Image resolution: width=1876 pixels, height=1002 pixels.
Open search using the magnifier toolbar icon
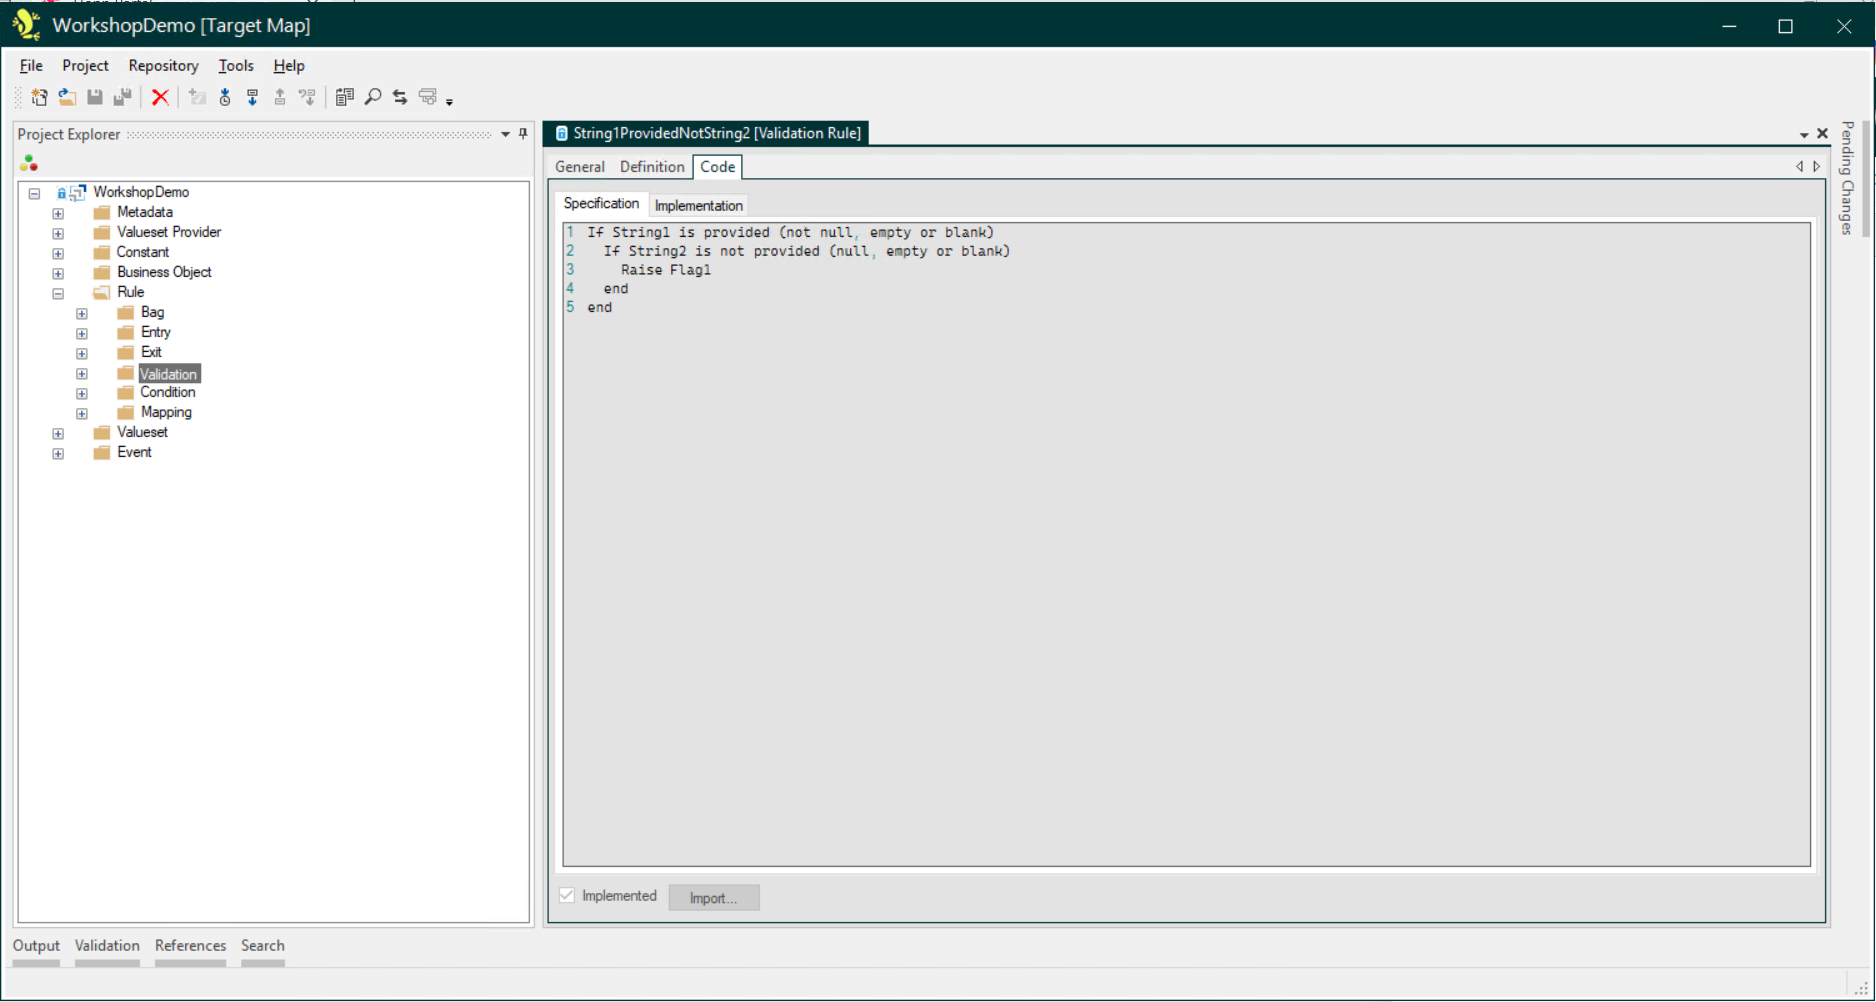coord(374,97)
